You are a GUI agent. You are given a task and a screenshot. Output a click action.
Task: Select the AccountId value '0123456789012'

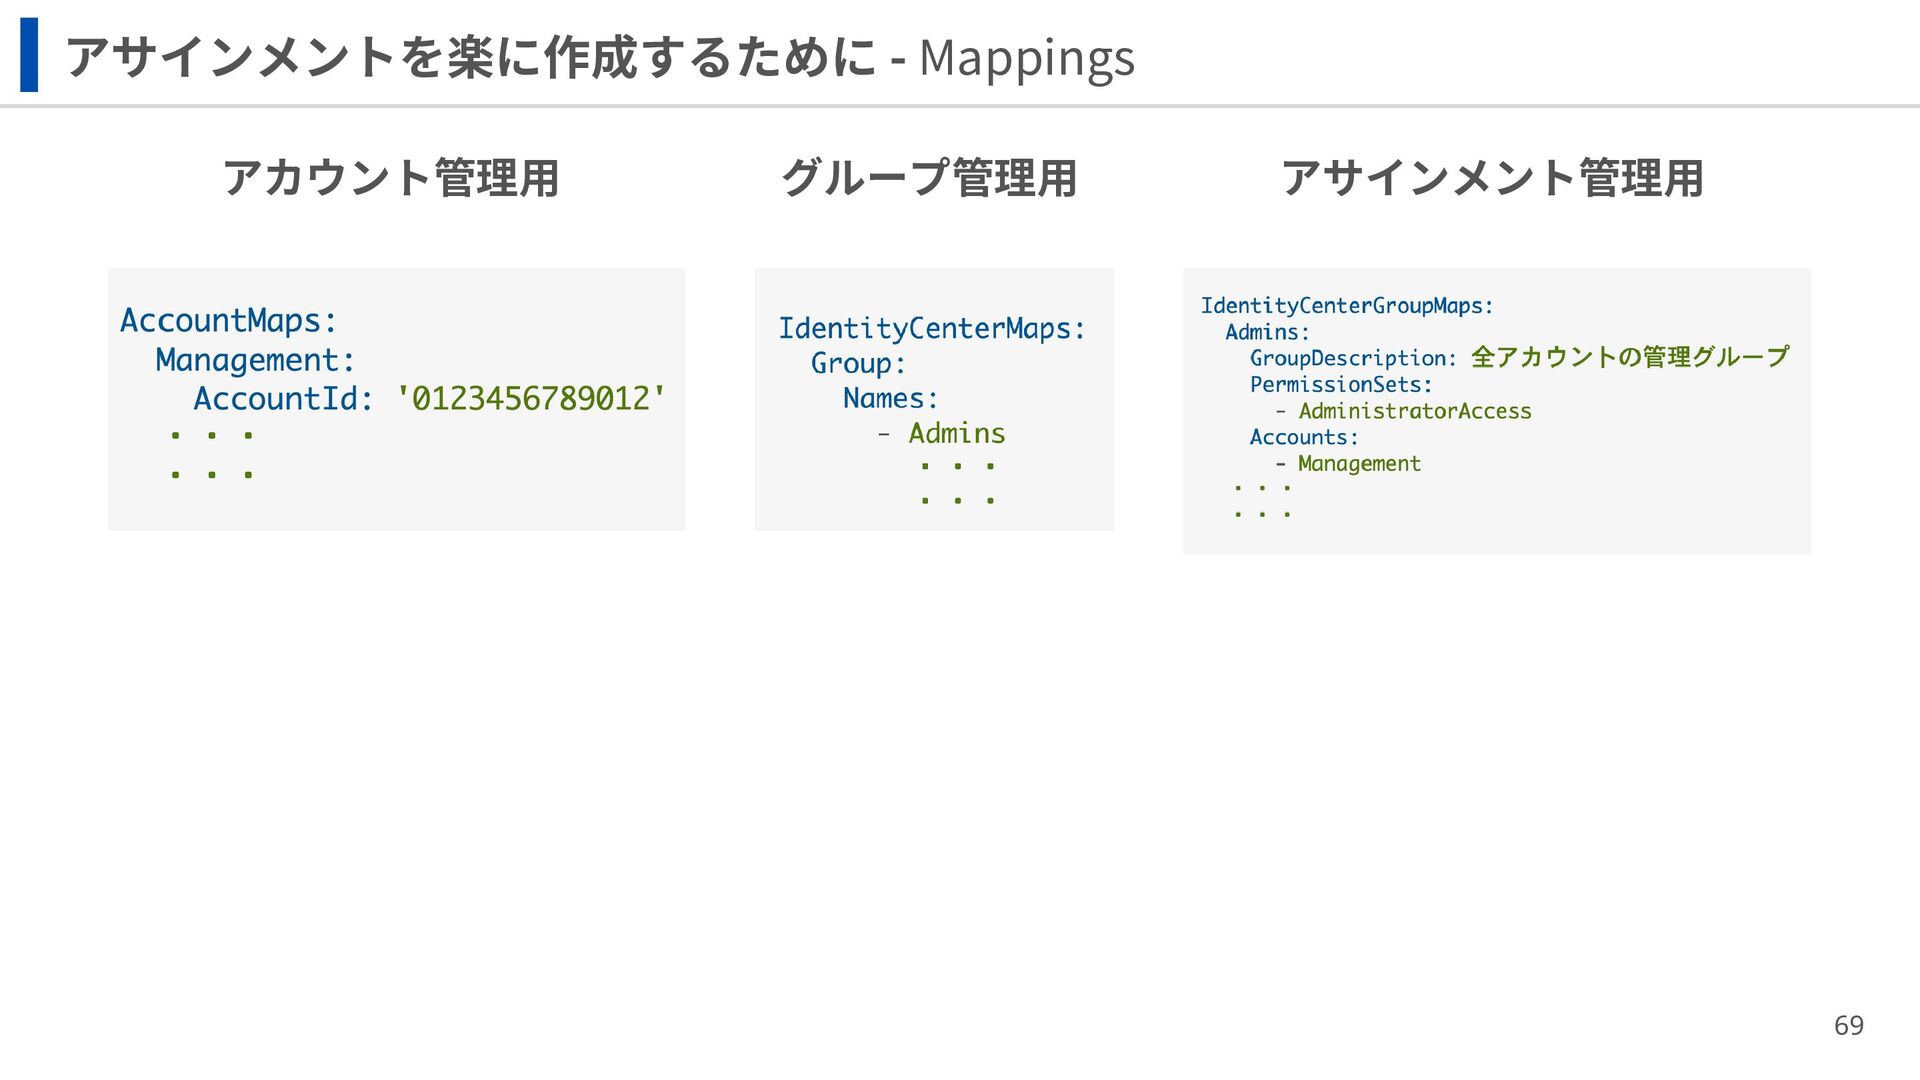(530, 399)
